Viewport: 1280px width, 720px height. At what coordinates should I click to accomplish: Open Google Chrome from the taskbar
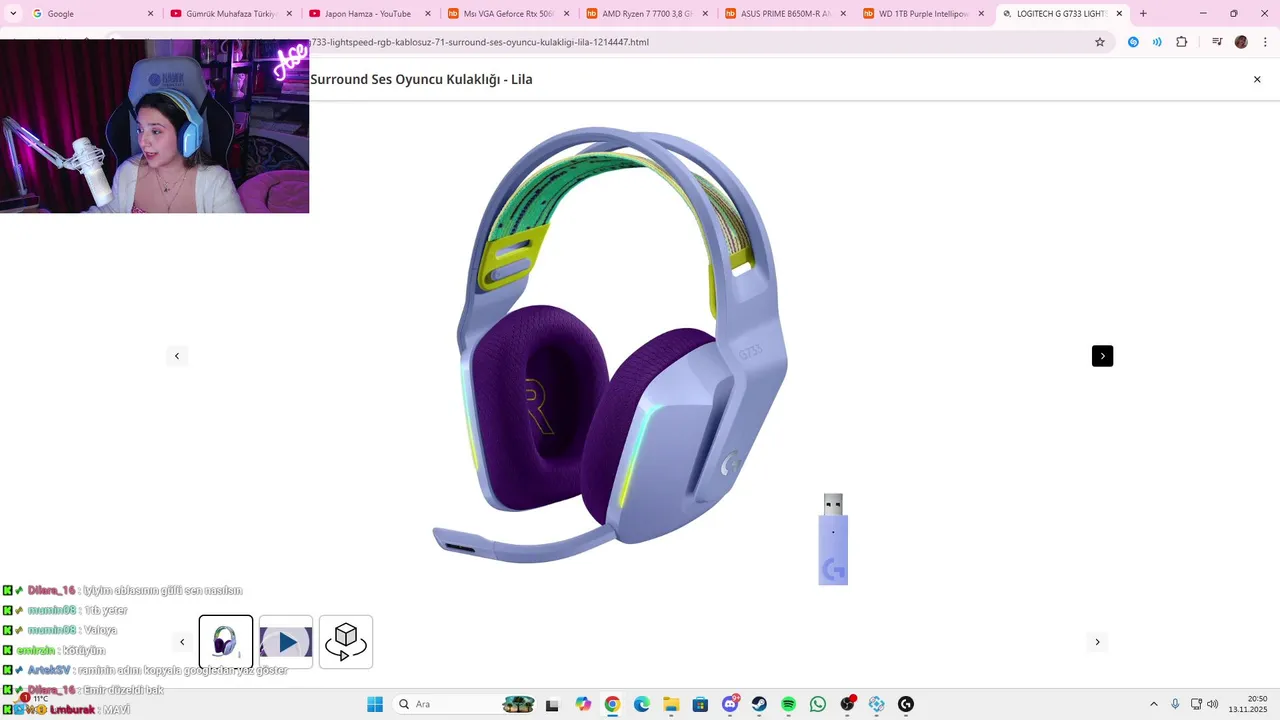pos(612,704)
